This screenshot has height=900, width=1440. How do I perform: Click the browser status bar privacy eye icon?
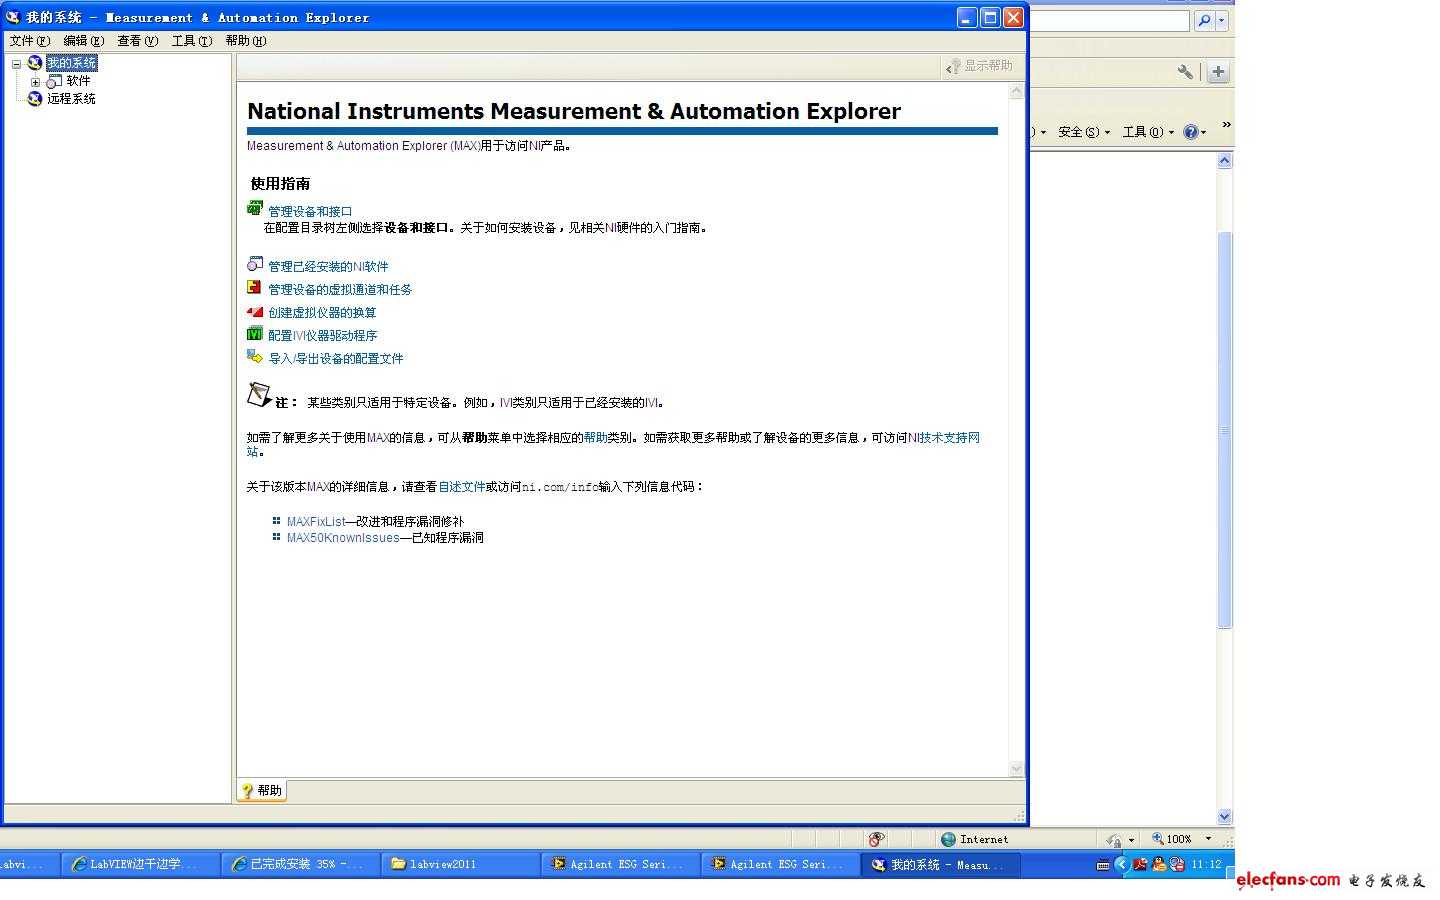[877, 839]
